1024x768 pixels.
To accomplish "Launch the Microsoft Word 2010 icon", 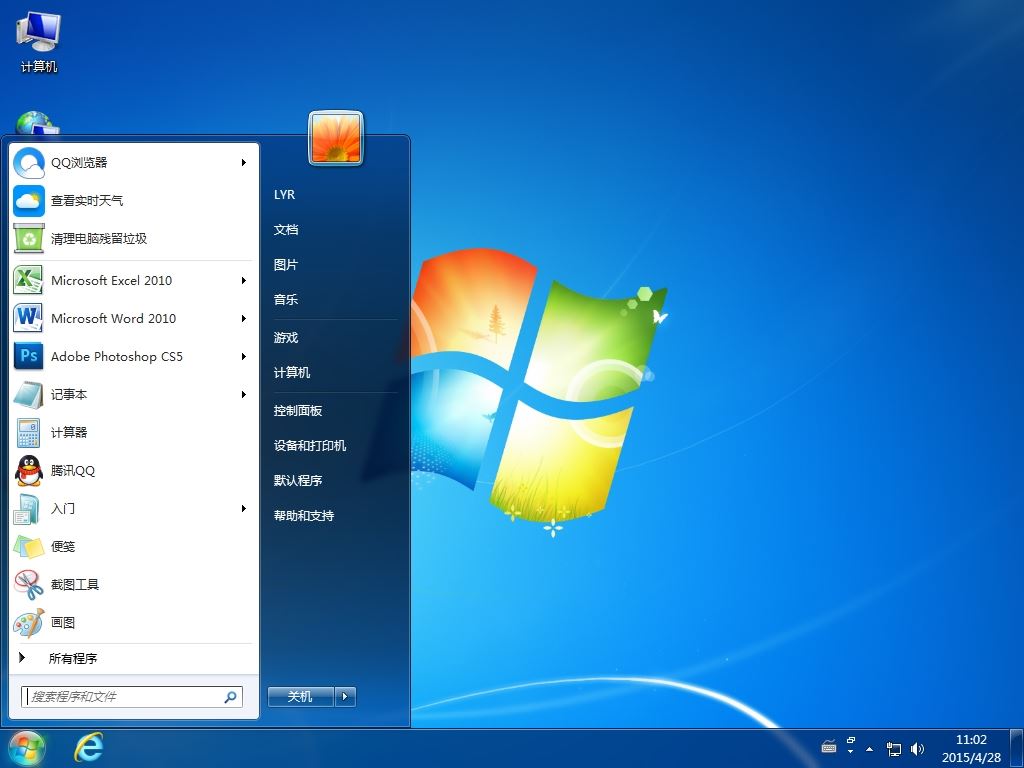I will tap(29, 318).
